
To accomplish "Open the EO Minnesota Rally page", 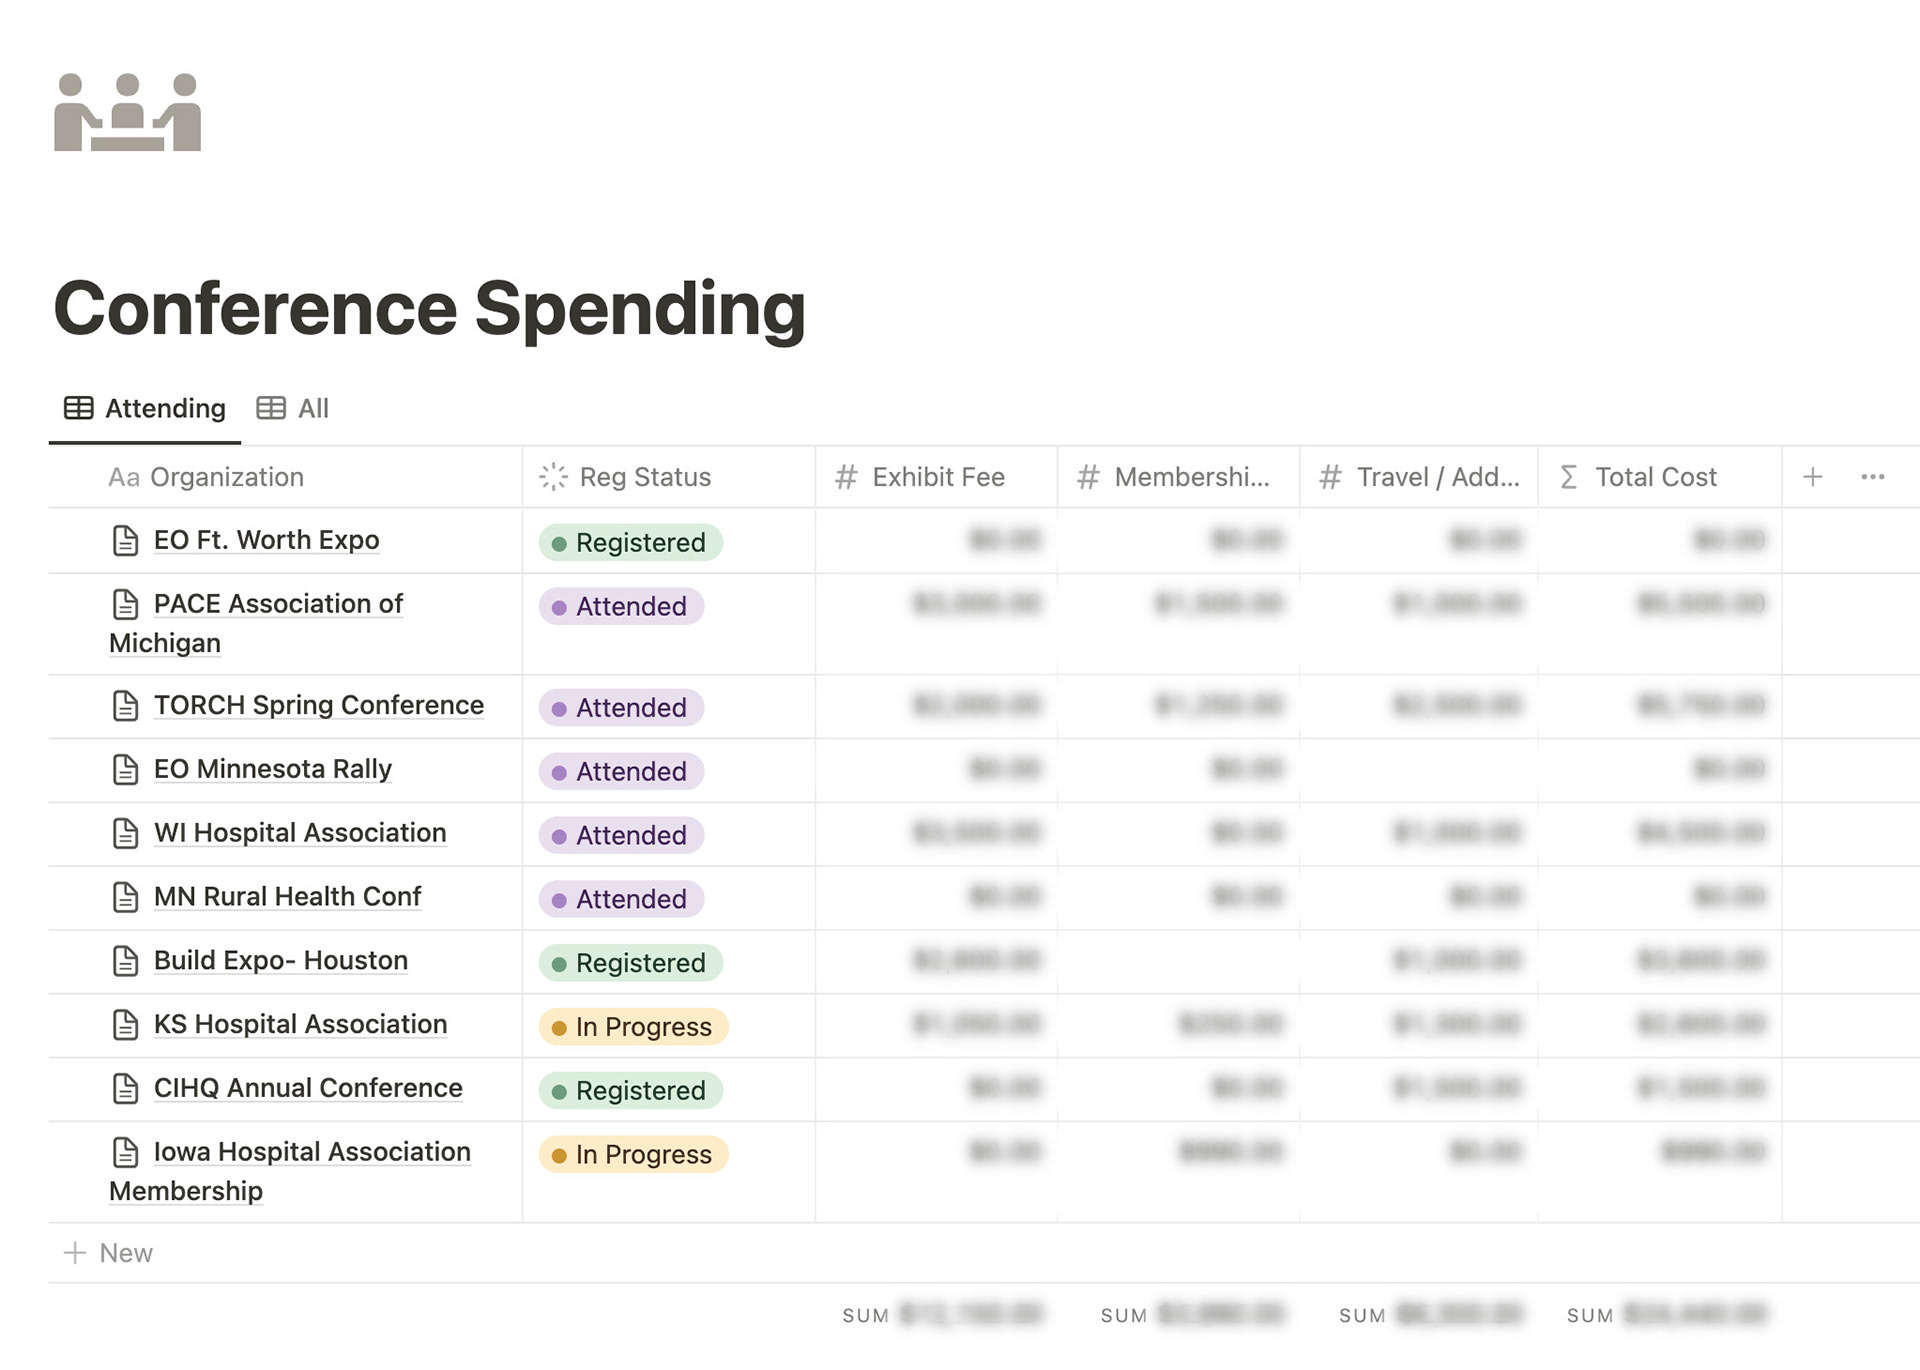I will click(272, 769).
